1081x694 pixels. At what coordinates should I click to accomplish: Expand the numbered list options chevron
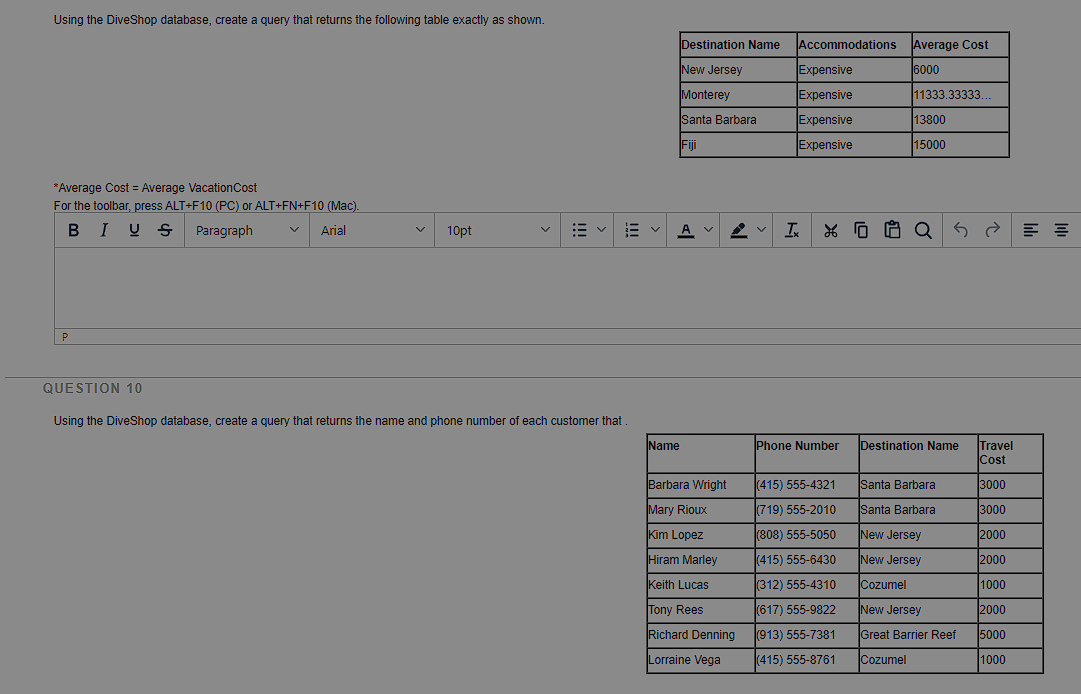click(x=655, y=230)
